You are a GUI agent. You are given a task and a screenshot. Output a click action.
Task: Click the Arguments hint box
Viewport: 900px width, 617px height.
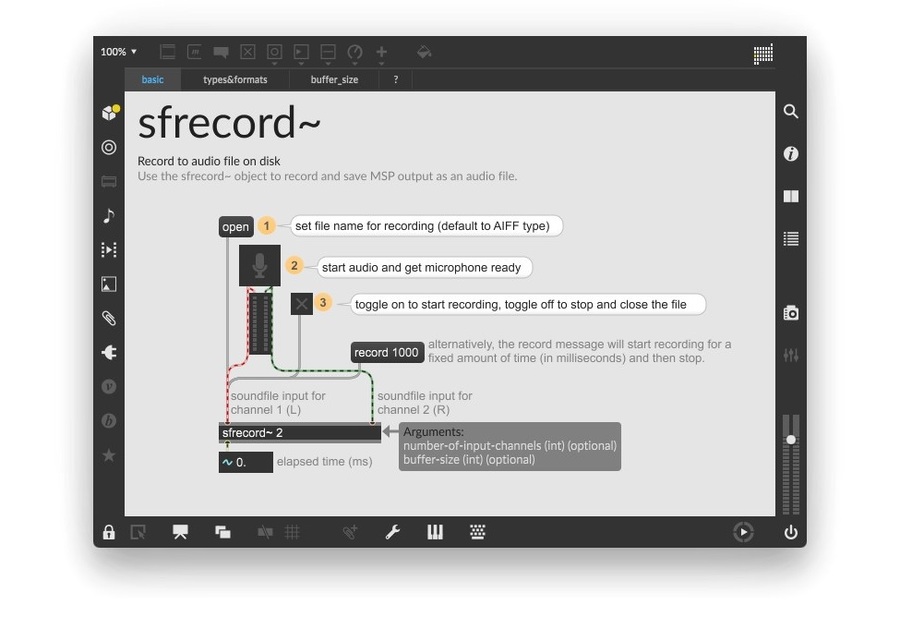[x=510, y=446]
